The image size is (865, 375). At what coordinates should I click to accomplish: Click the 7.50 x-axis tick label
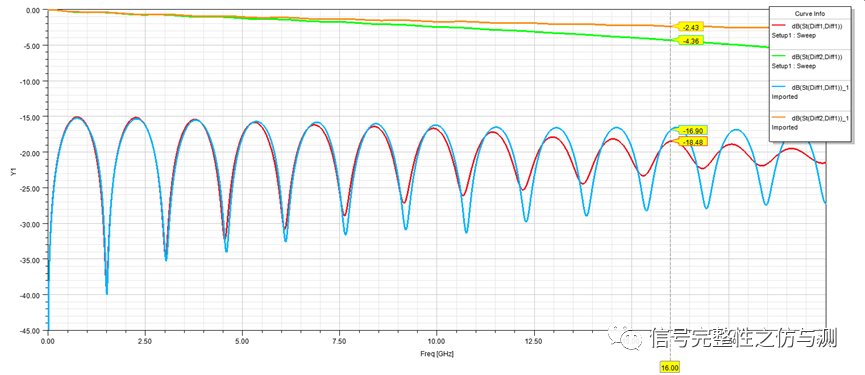[339, 341]
